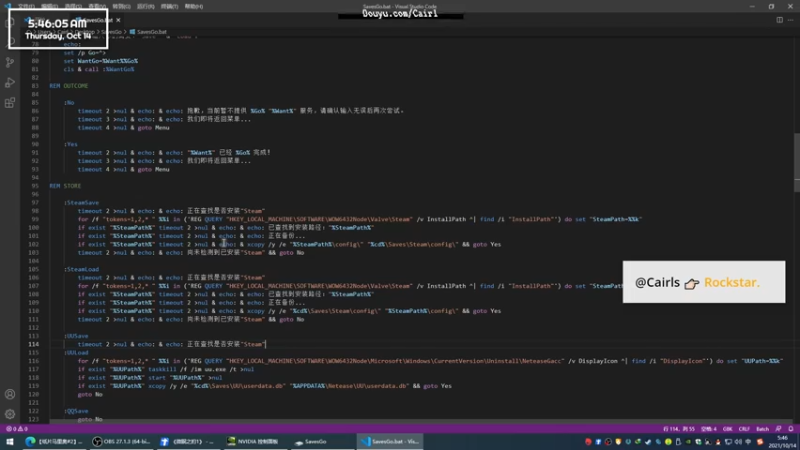Viewport: 800px width, 450px height.
Task: Click line number 99 in the gutter
Action: [x=35, y=219]
